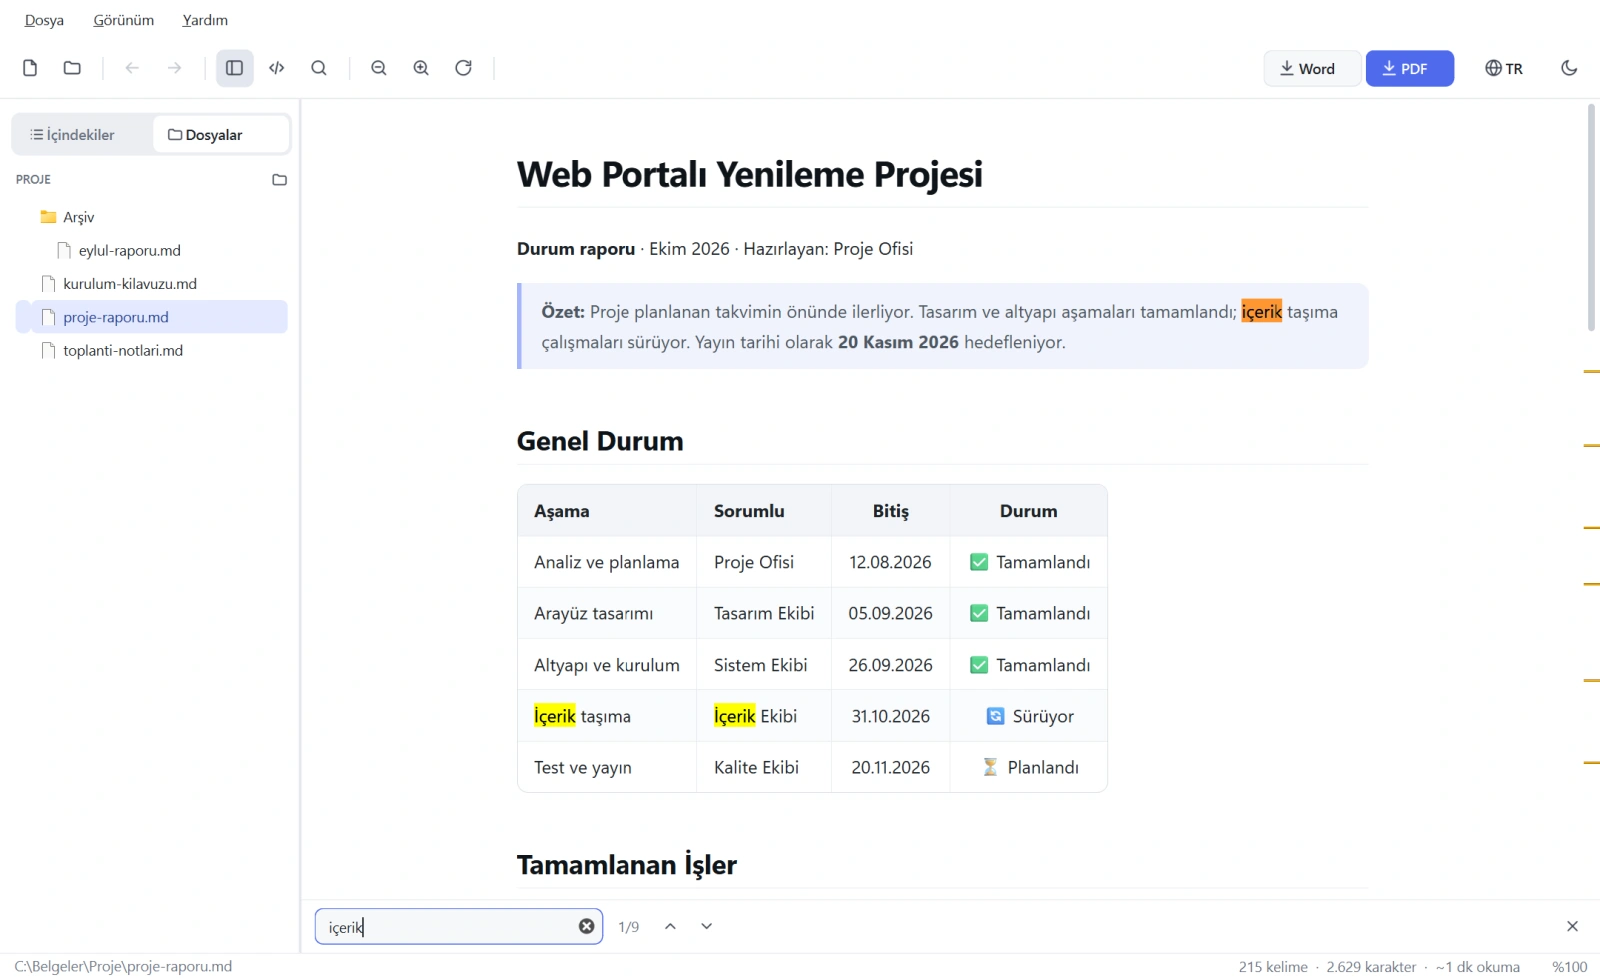Zoom out of the document
The width and height of the screenshot is (1600, 978).
pos(379,68)
